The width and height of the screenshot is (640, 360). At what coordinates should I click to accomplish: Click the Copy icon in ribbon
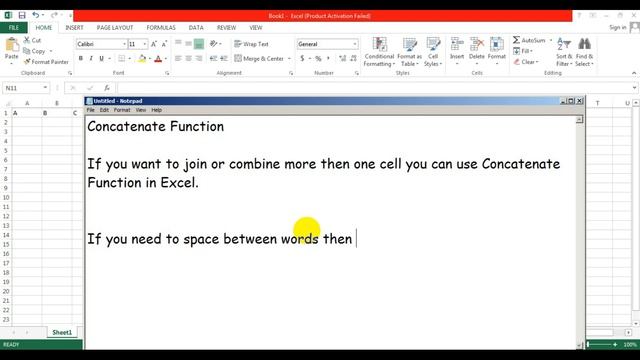[27, 51]
